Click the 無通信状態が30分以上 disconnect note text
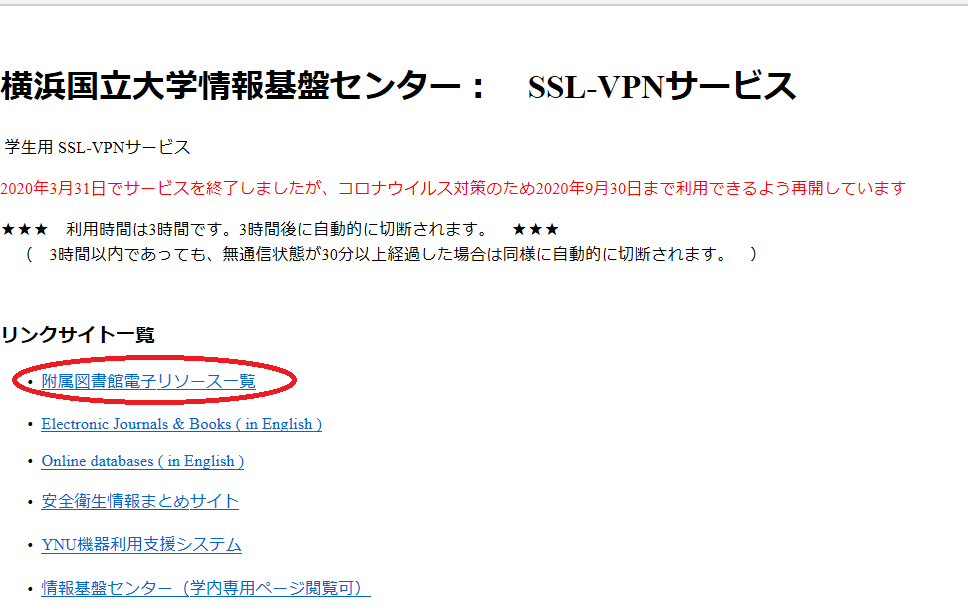 click(392, 254)
